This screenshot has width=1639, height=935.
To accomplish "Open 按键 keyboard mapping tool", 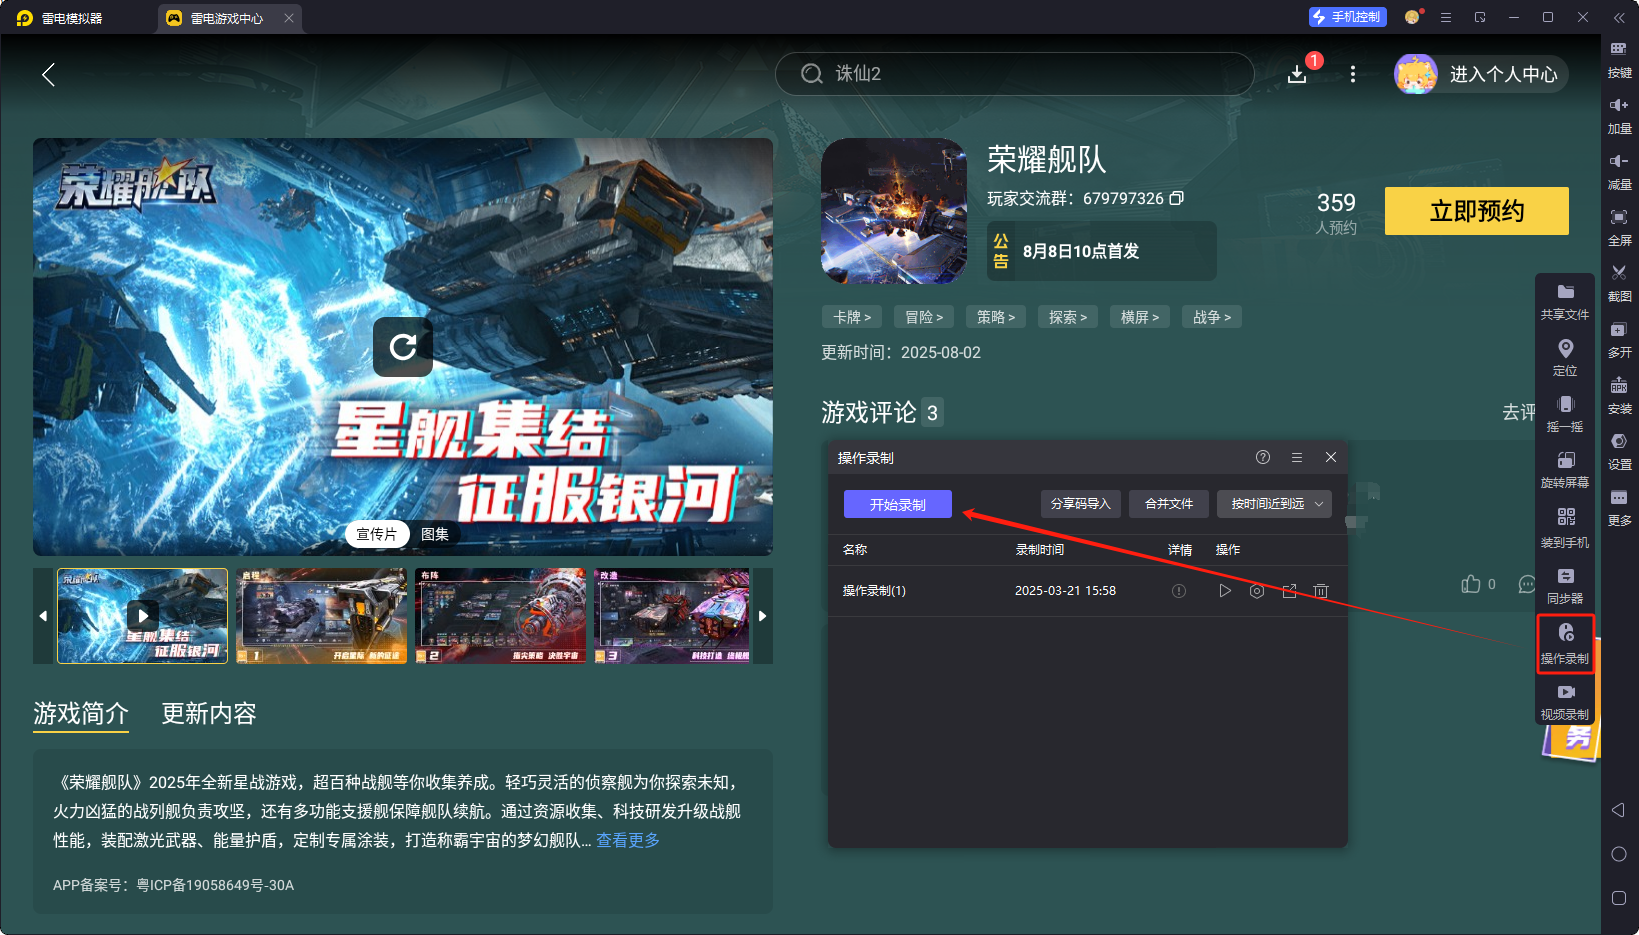I will pos(1619,60).
